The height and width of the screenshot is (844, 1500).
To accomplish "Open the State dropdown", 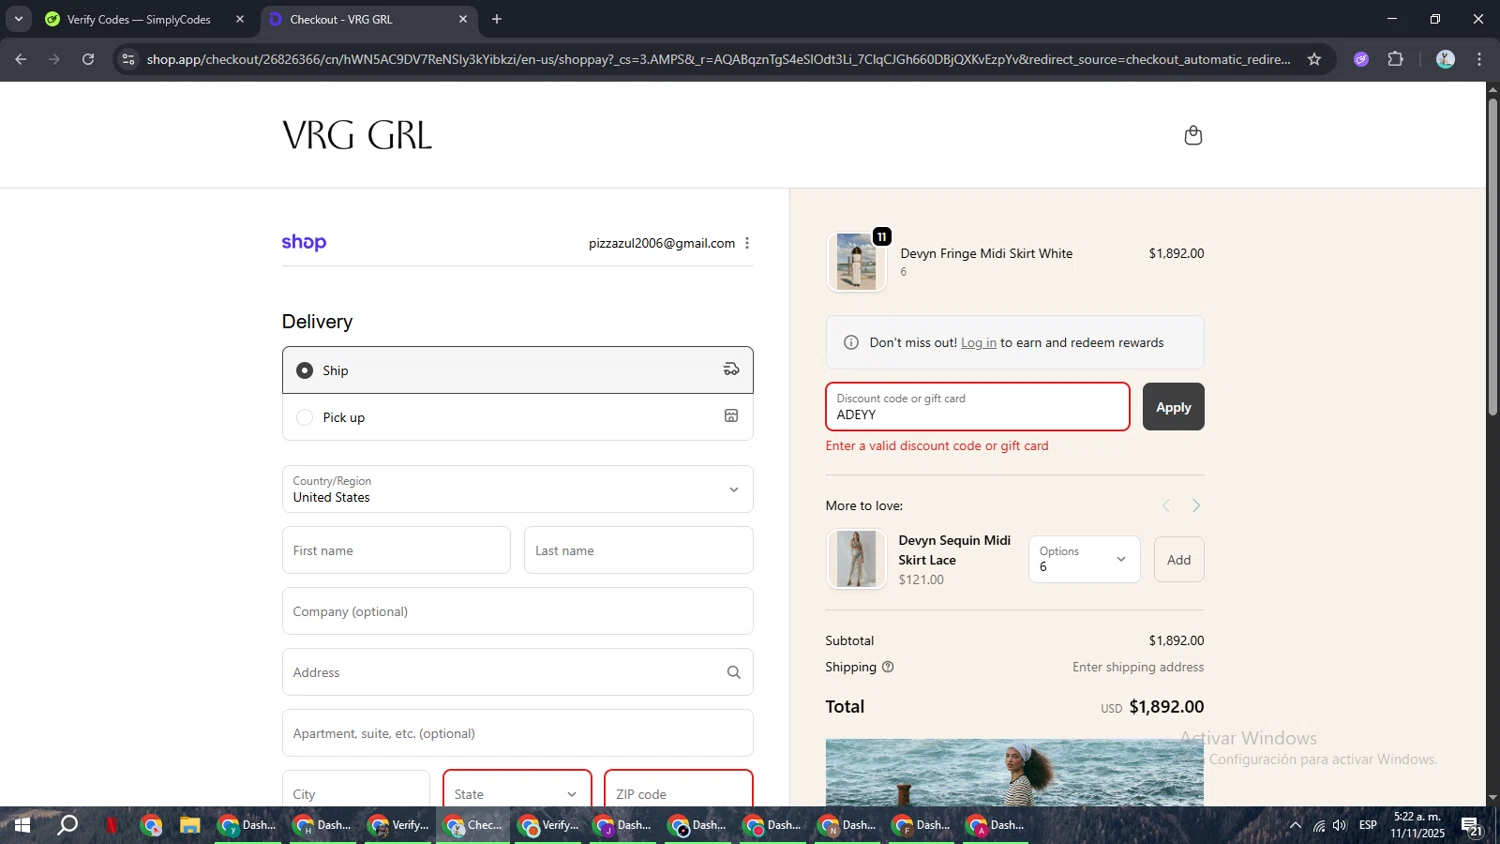I will point(517,793).
